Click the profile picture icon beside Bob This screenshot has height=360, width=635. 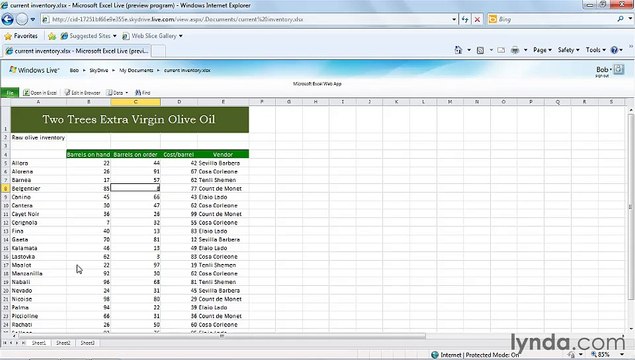618,69
